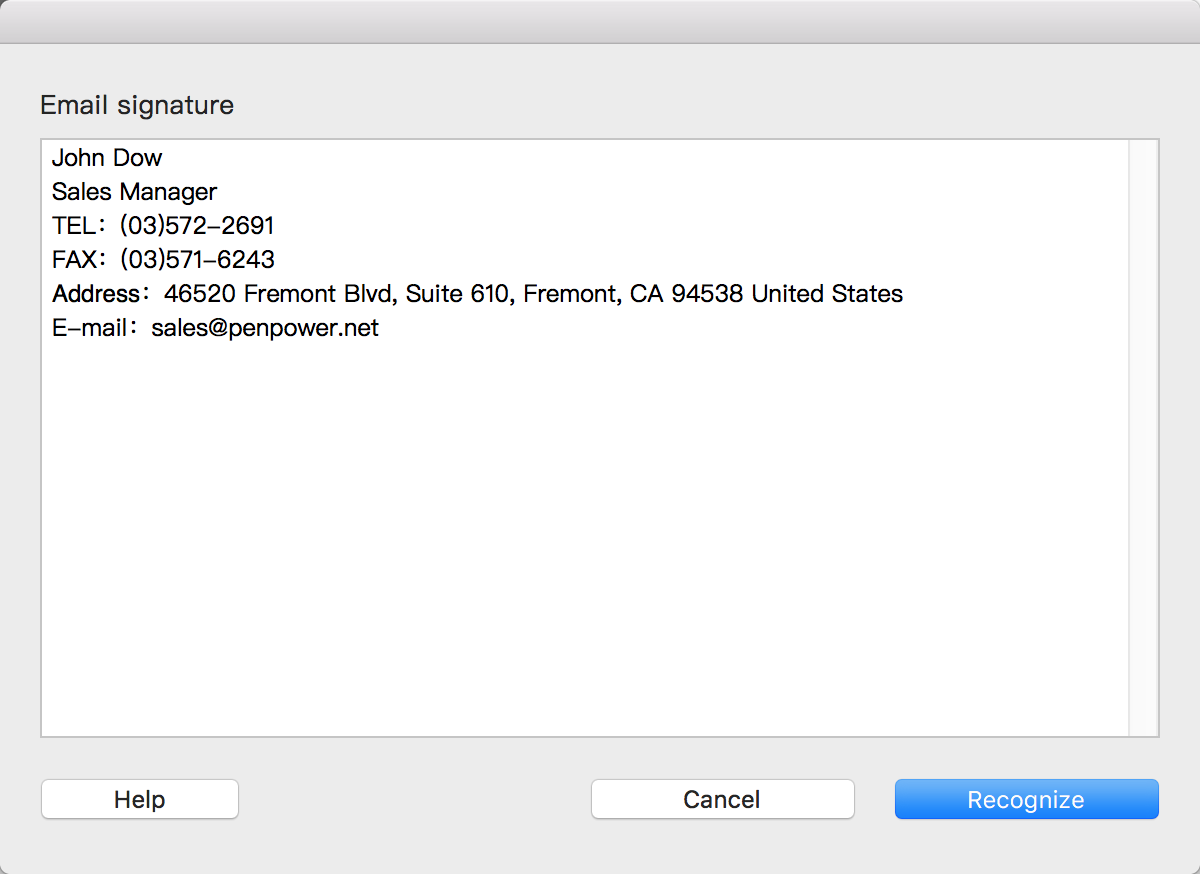
Task: Click the "FAX" label in signature text
Action: (75, 260)
